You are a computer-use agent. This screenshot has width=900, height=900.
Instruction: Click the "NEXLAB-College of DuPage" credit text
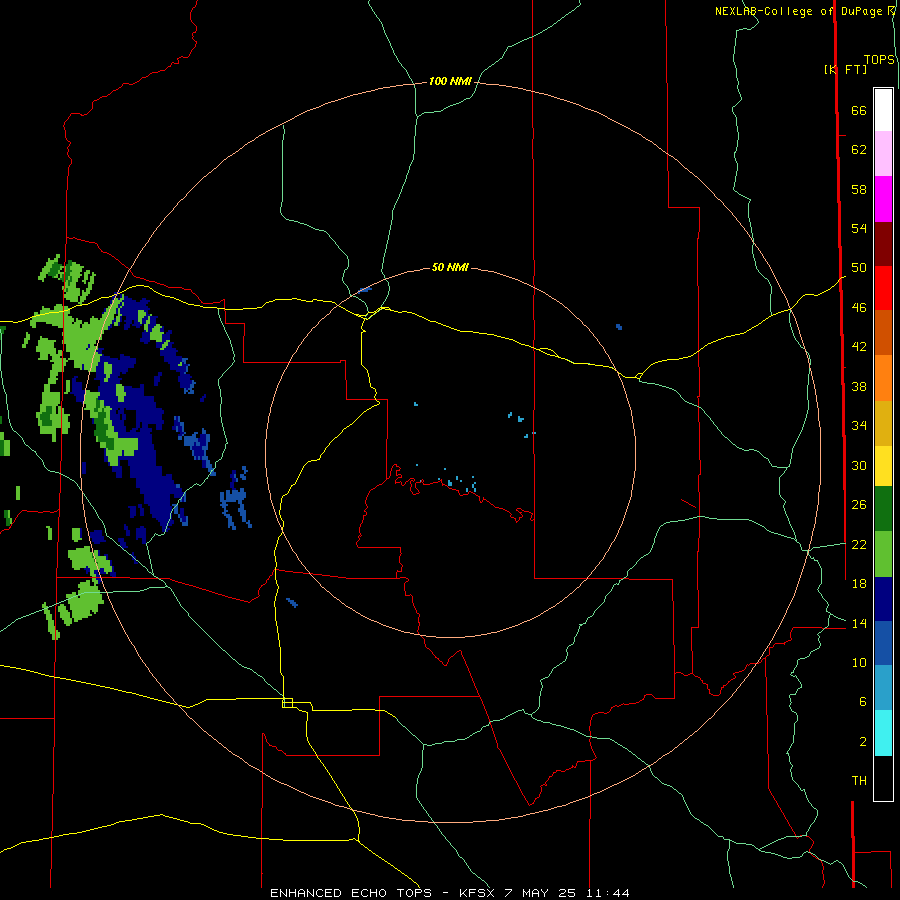point(799,11)
